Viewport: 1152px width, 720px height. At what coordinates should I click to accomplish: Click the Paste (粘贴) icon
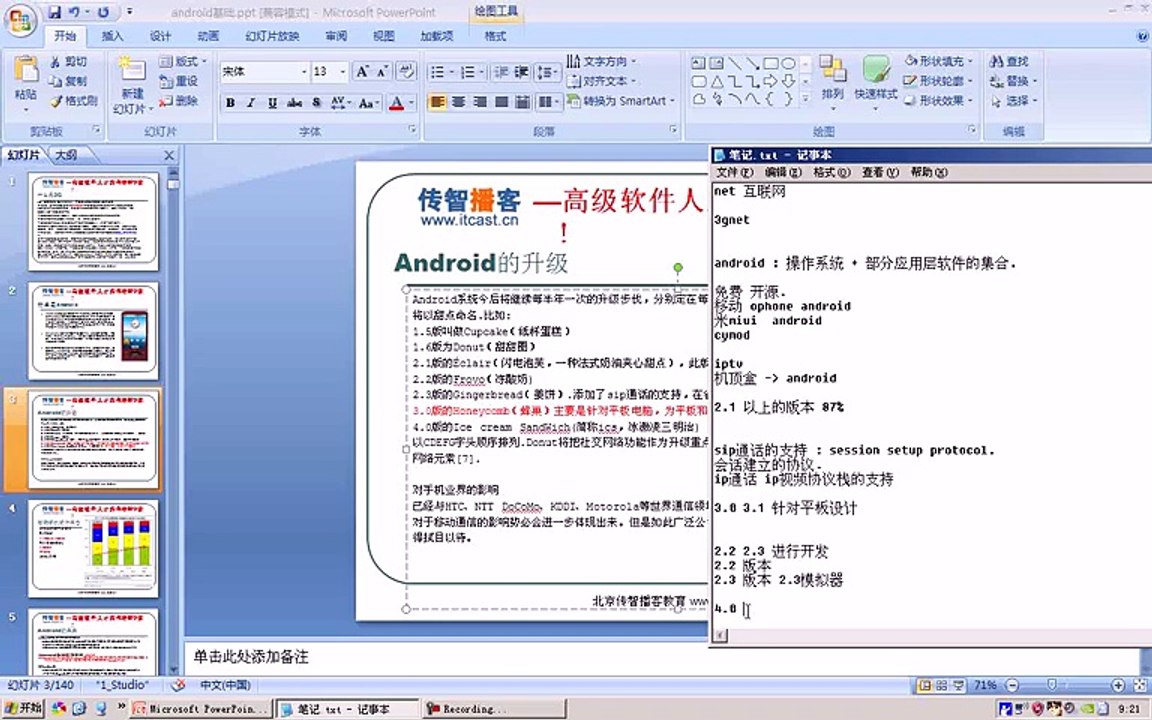(x=26, y=71)
